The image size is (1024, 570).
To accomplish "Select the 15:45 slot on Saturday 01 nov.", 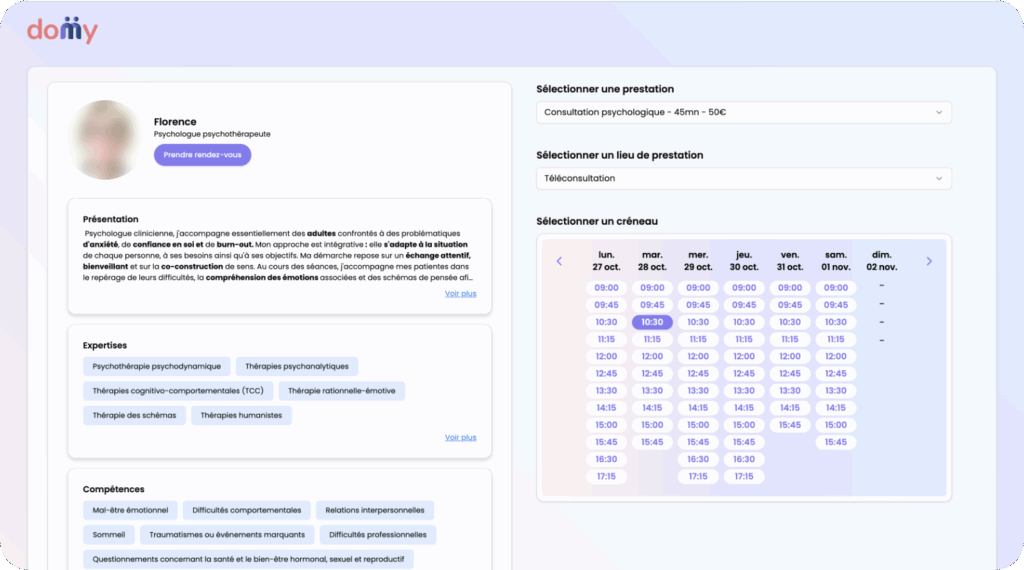I will pyautogui.click(x=836, y=442).
